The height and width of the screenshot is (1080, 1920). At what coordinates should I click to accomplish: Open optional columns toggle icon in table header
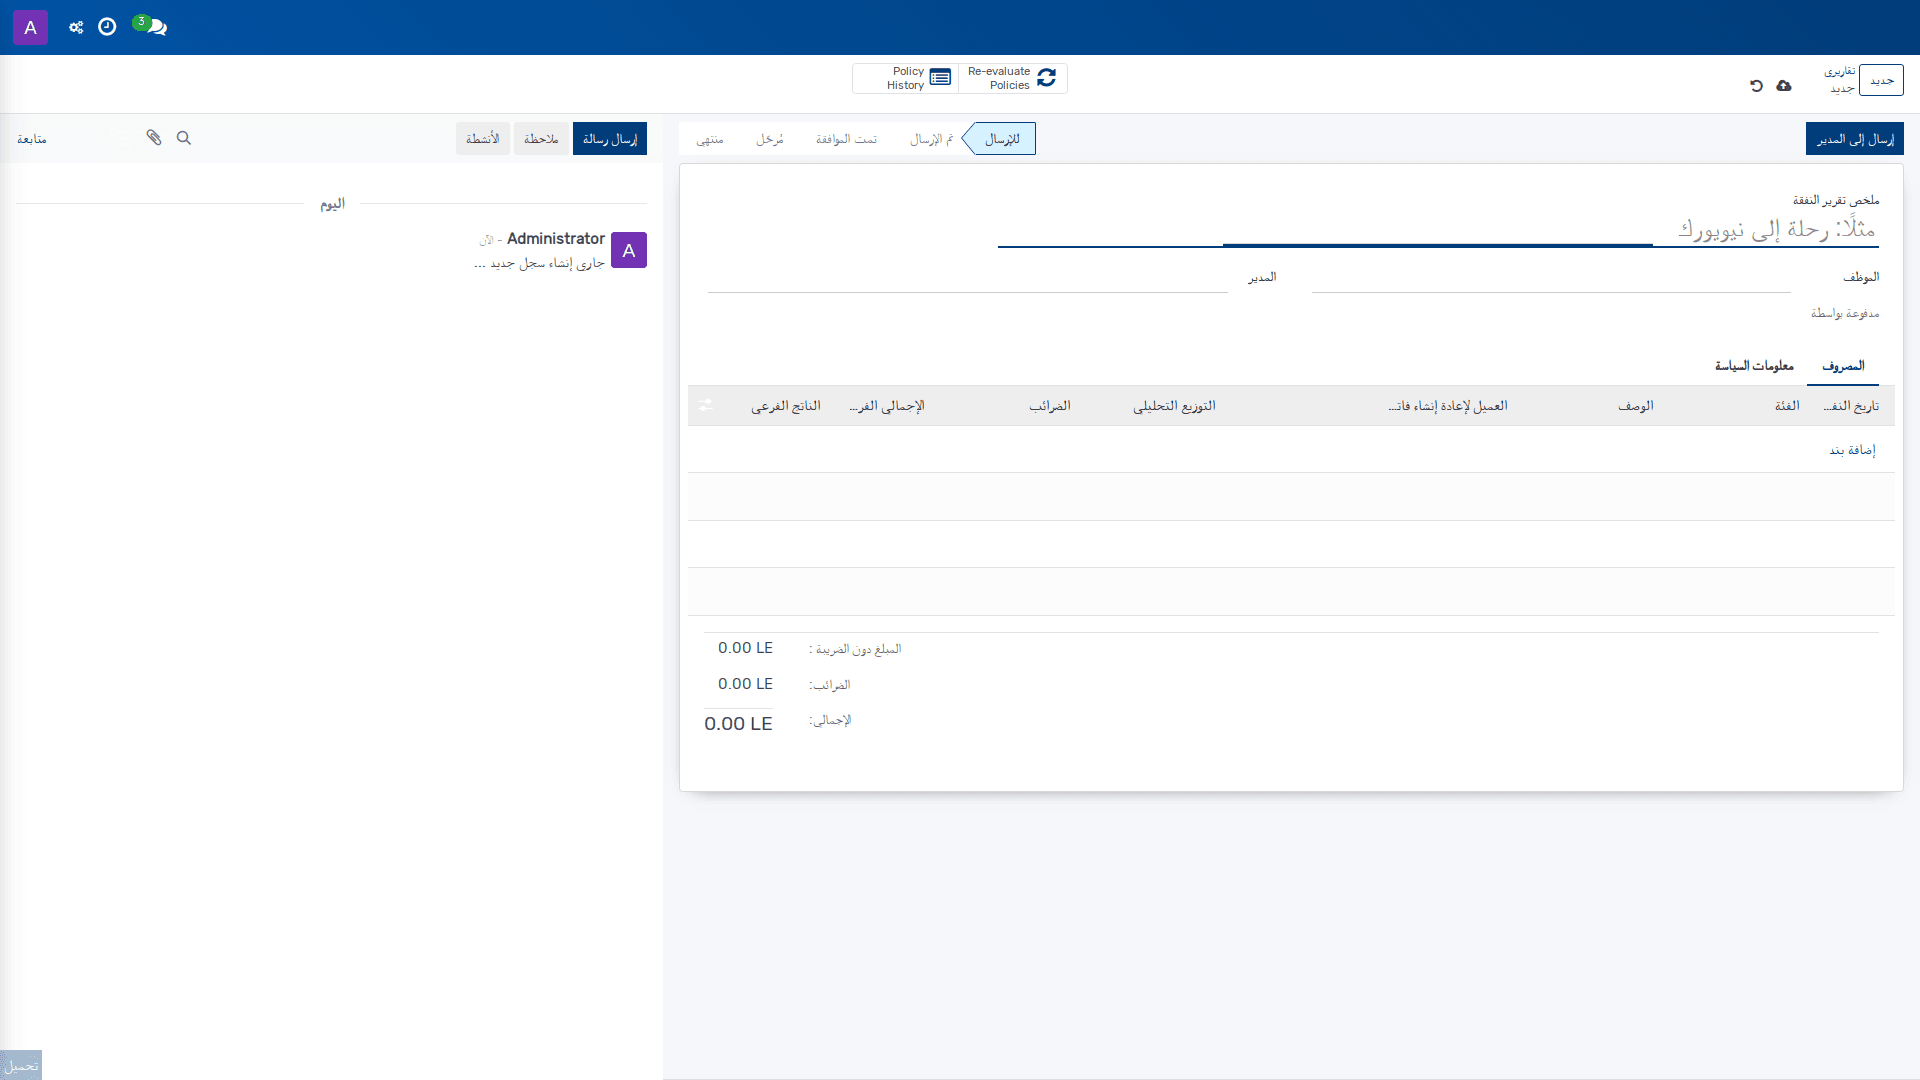(706, 405)
